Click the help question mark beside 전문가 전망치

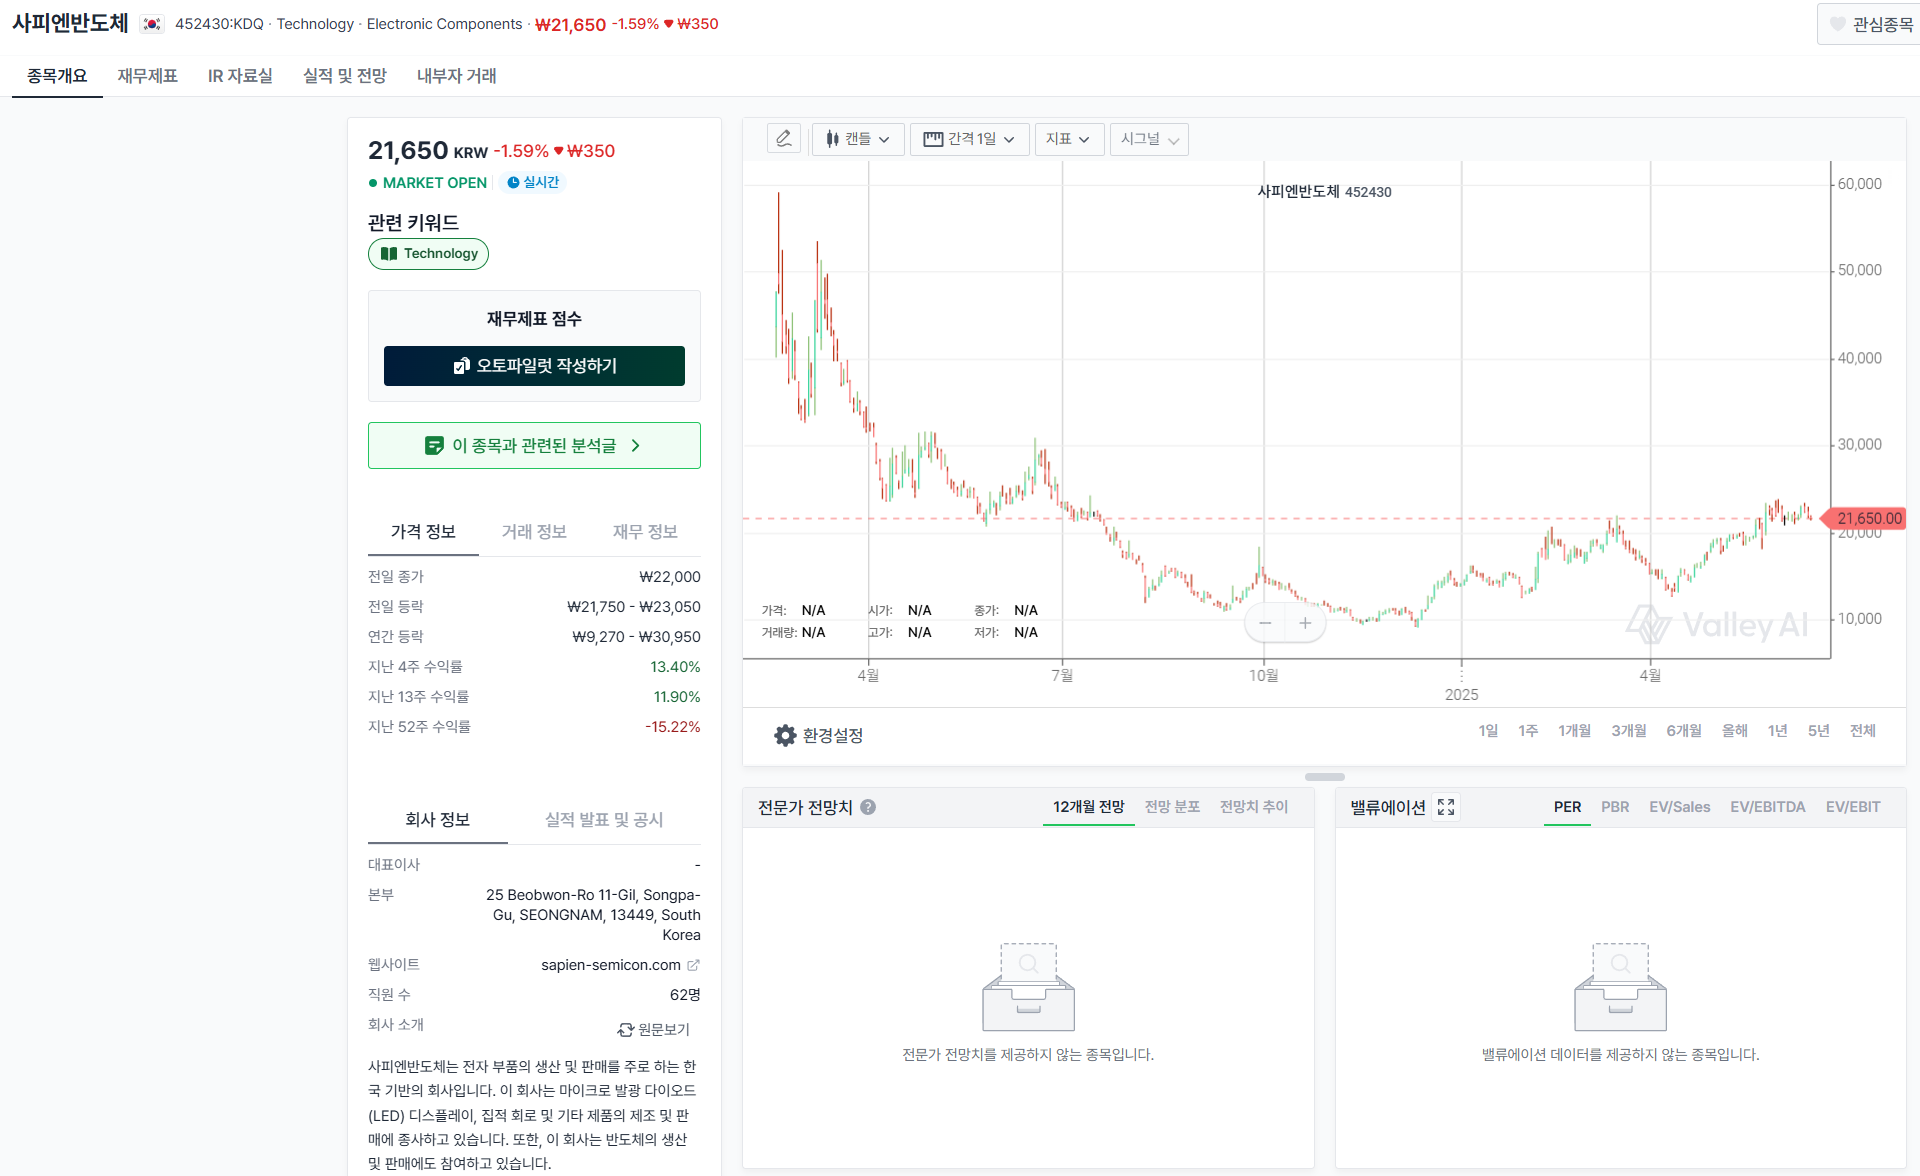point(868,807)
